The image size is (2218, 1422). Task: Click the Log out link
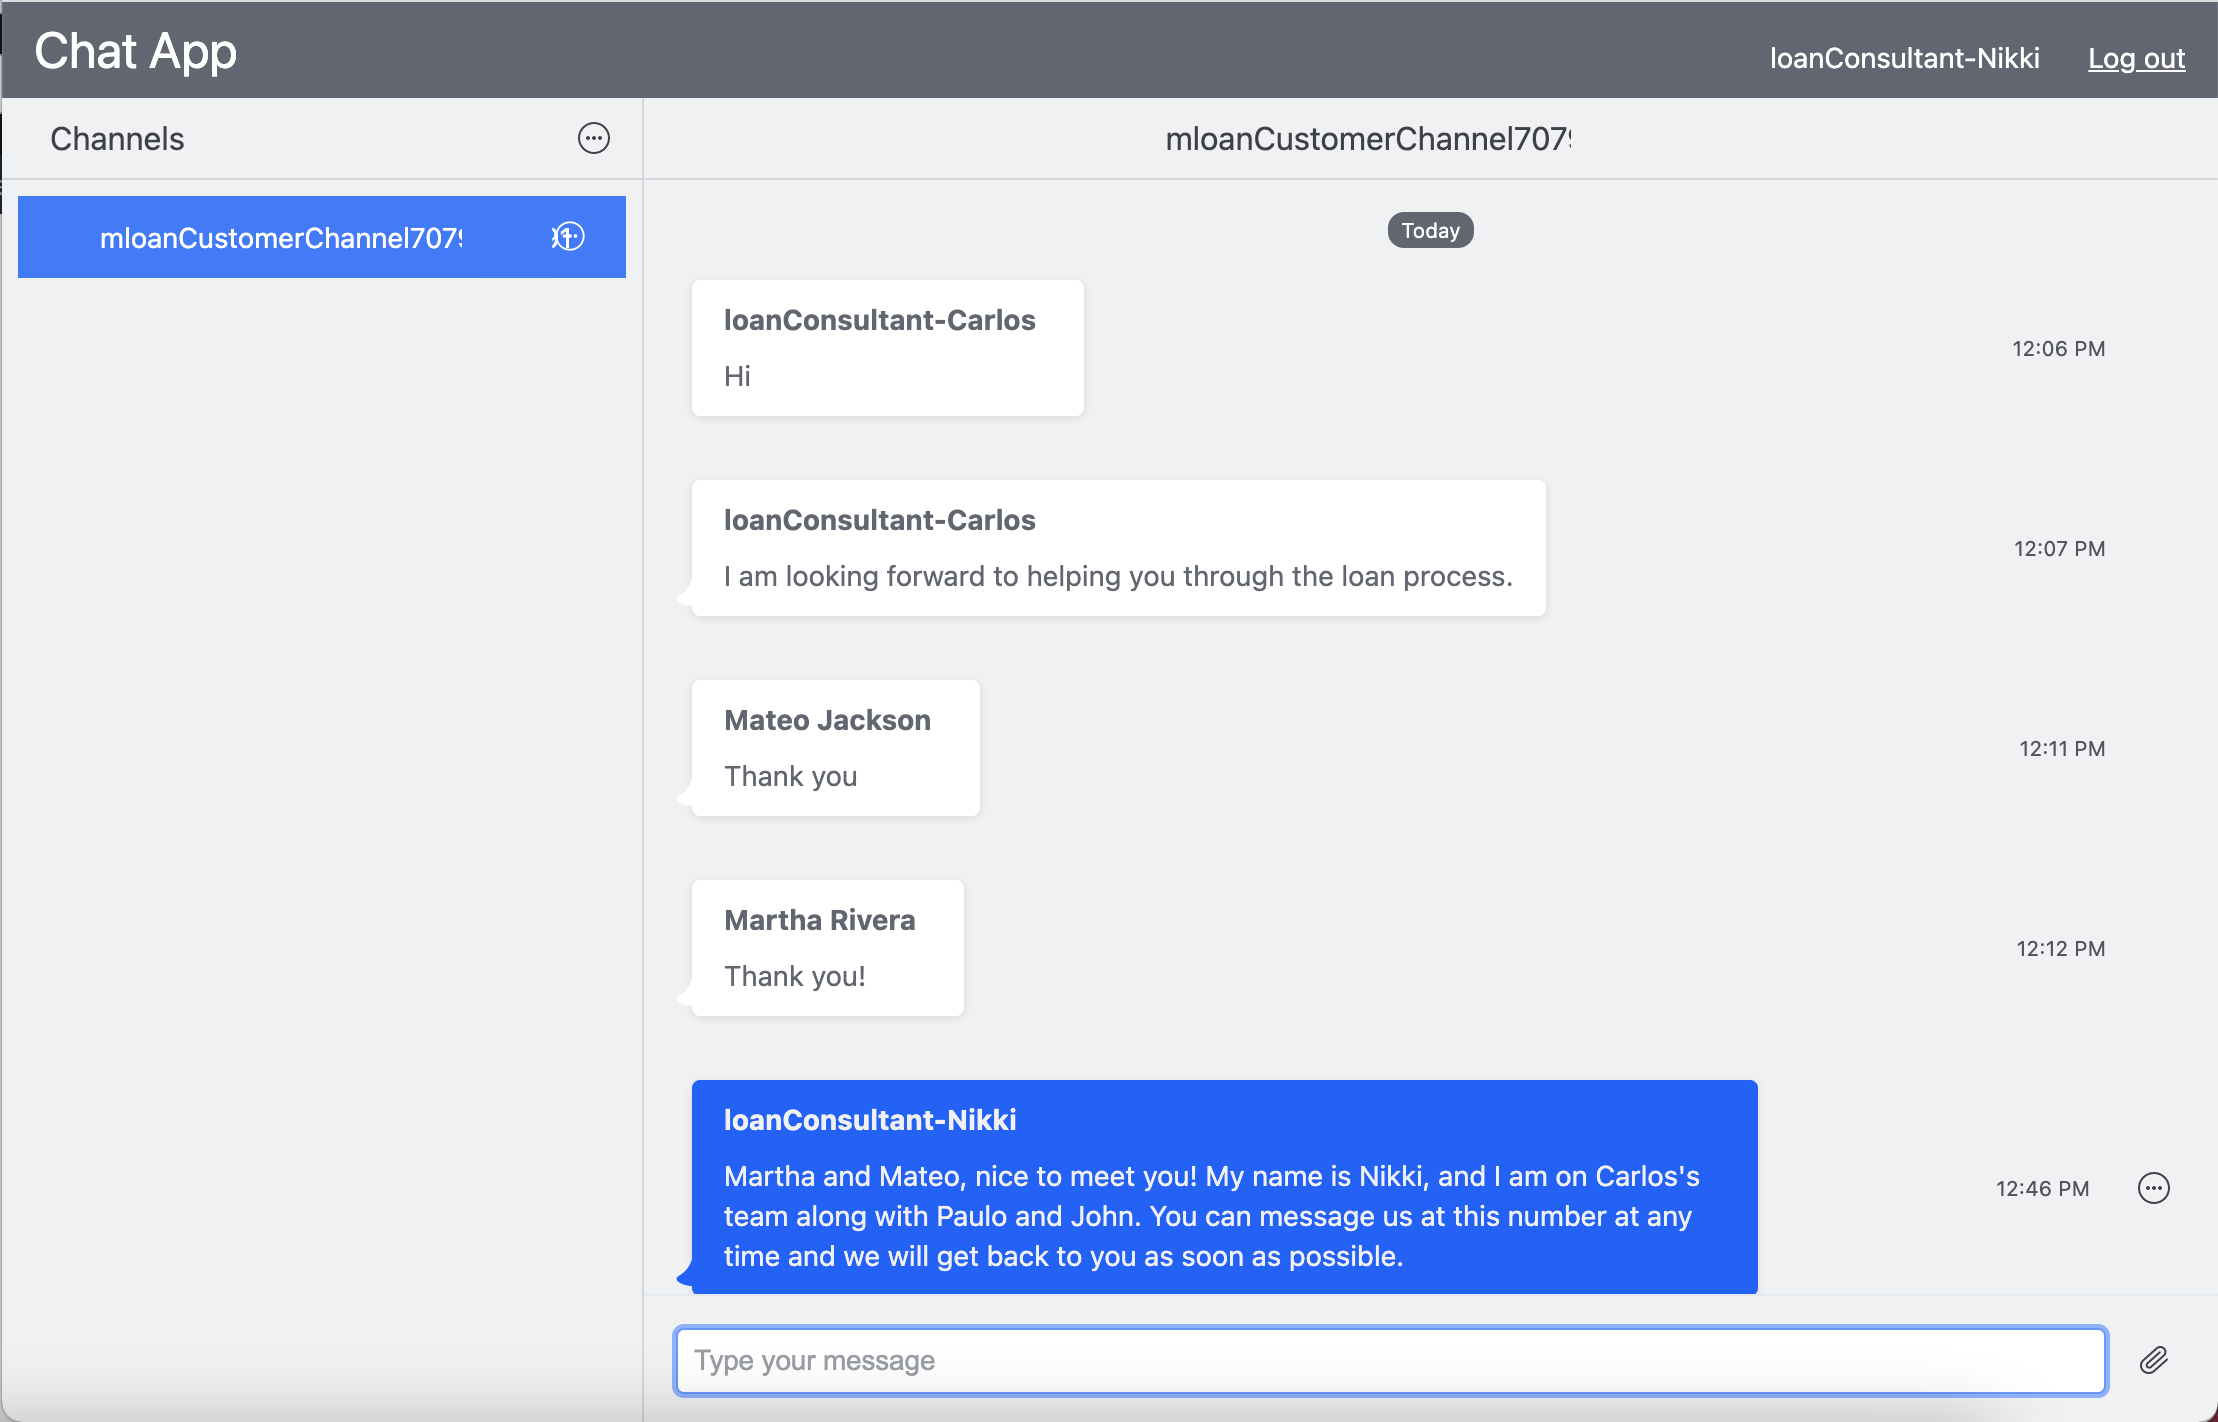pos(2136,58)
